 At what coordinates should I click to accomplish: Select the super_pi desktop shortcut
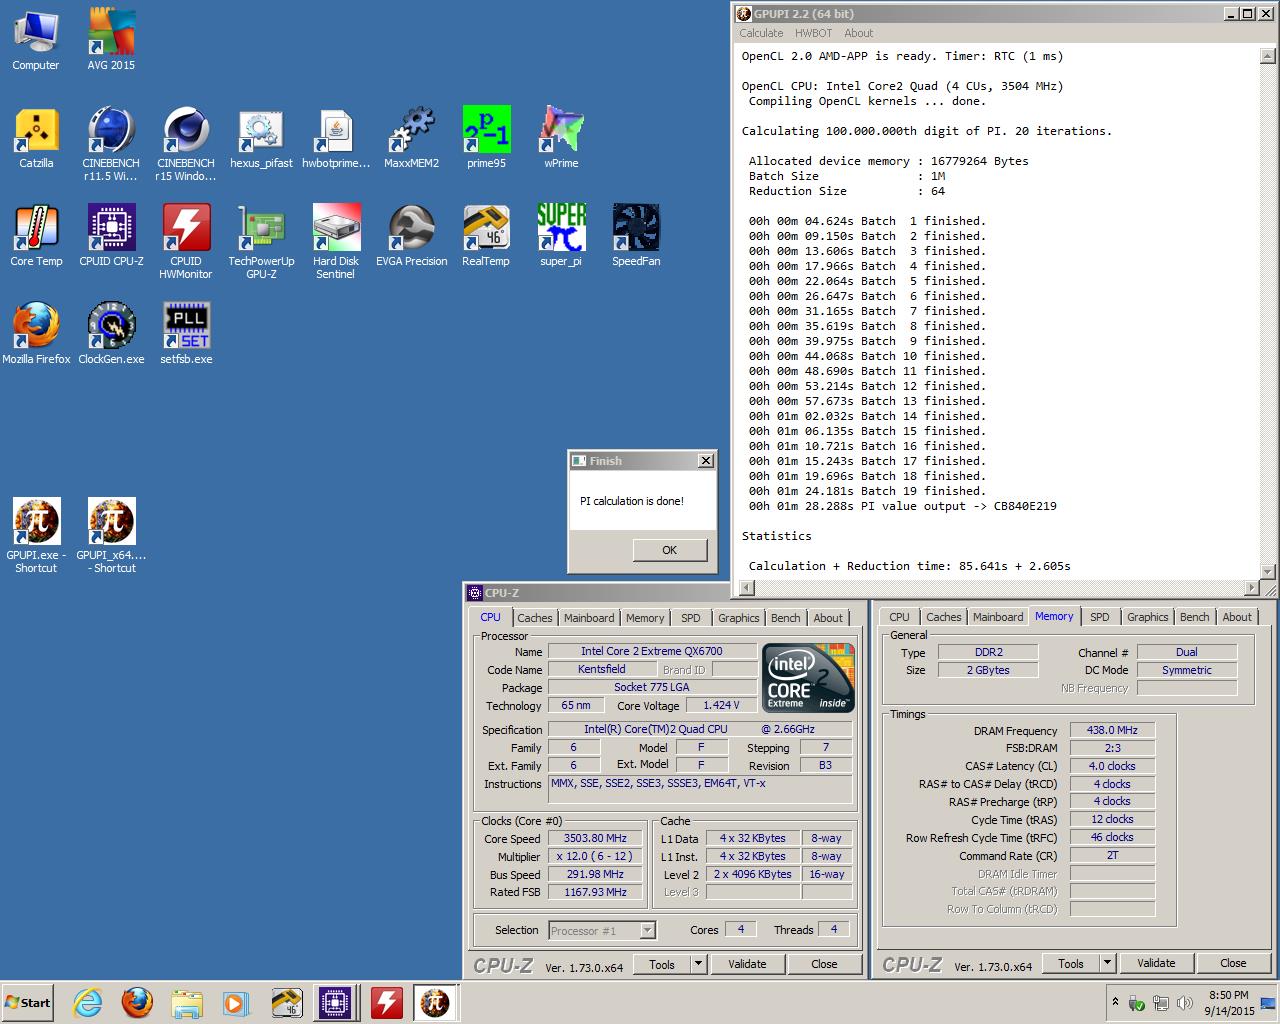[x=561, y=236]
